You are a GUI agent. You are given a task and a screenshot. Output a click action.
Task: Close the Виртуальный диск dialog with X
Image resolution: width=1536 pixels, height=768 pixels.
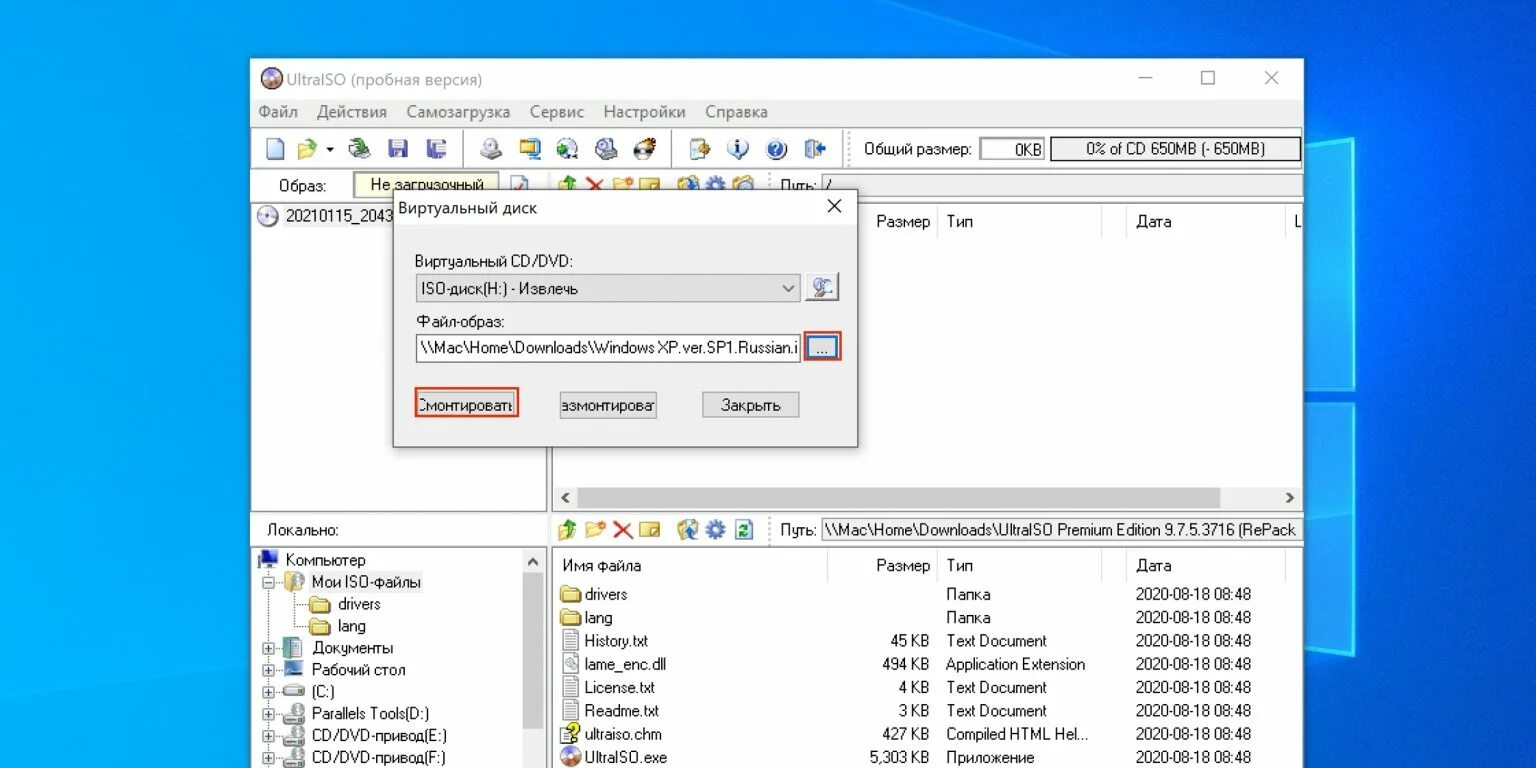[x=834, y=207]
